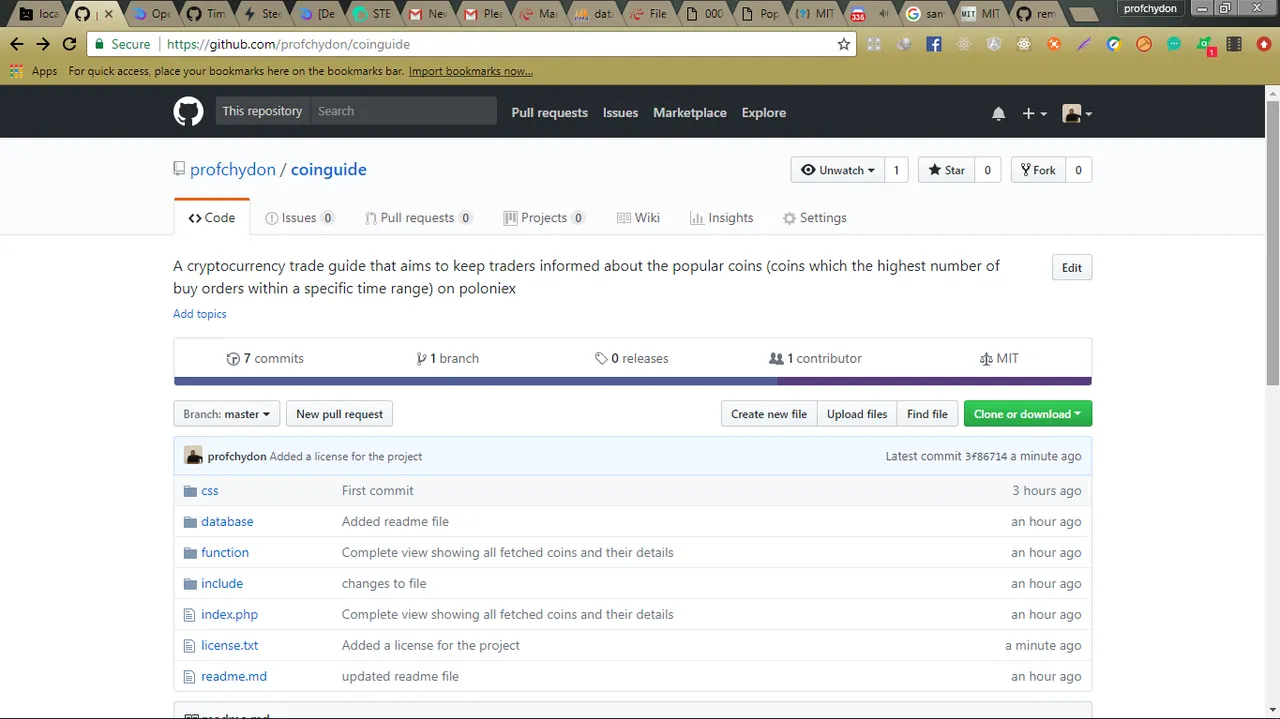Image resolution: width=1280 pixels, height=719 pixels.
Task: Click Create new file button
Action: click(769, 414)
